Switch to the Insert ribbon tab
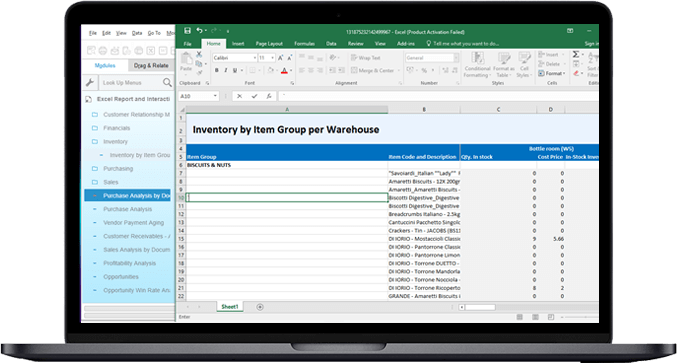The height and width of the screenshot is (363, 677). (x=238, y=44)
